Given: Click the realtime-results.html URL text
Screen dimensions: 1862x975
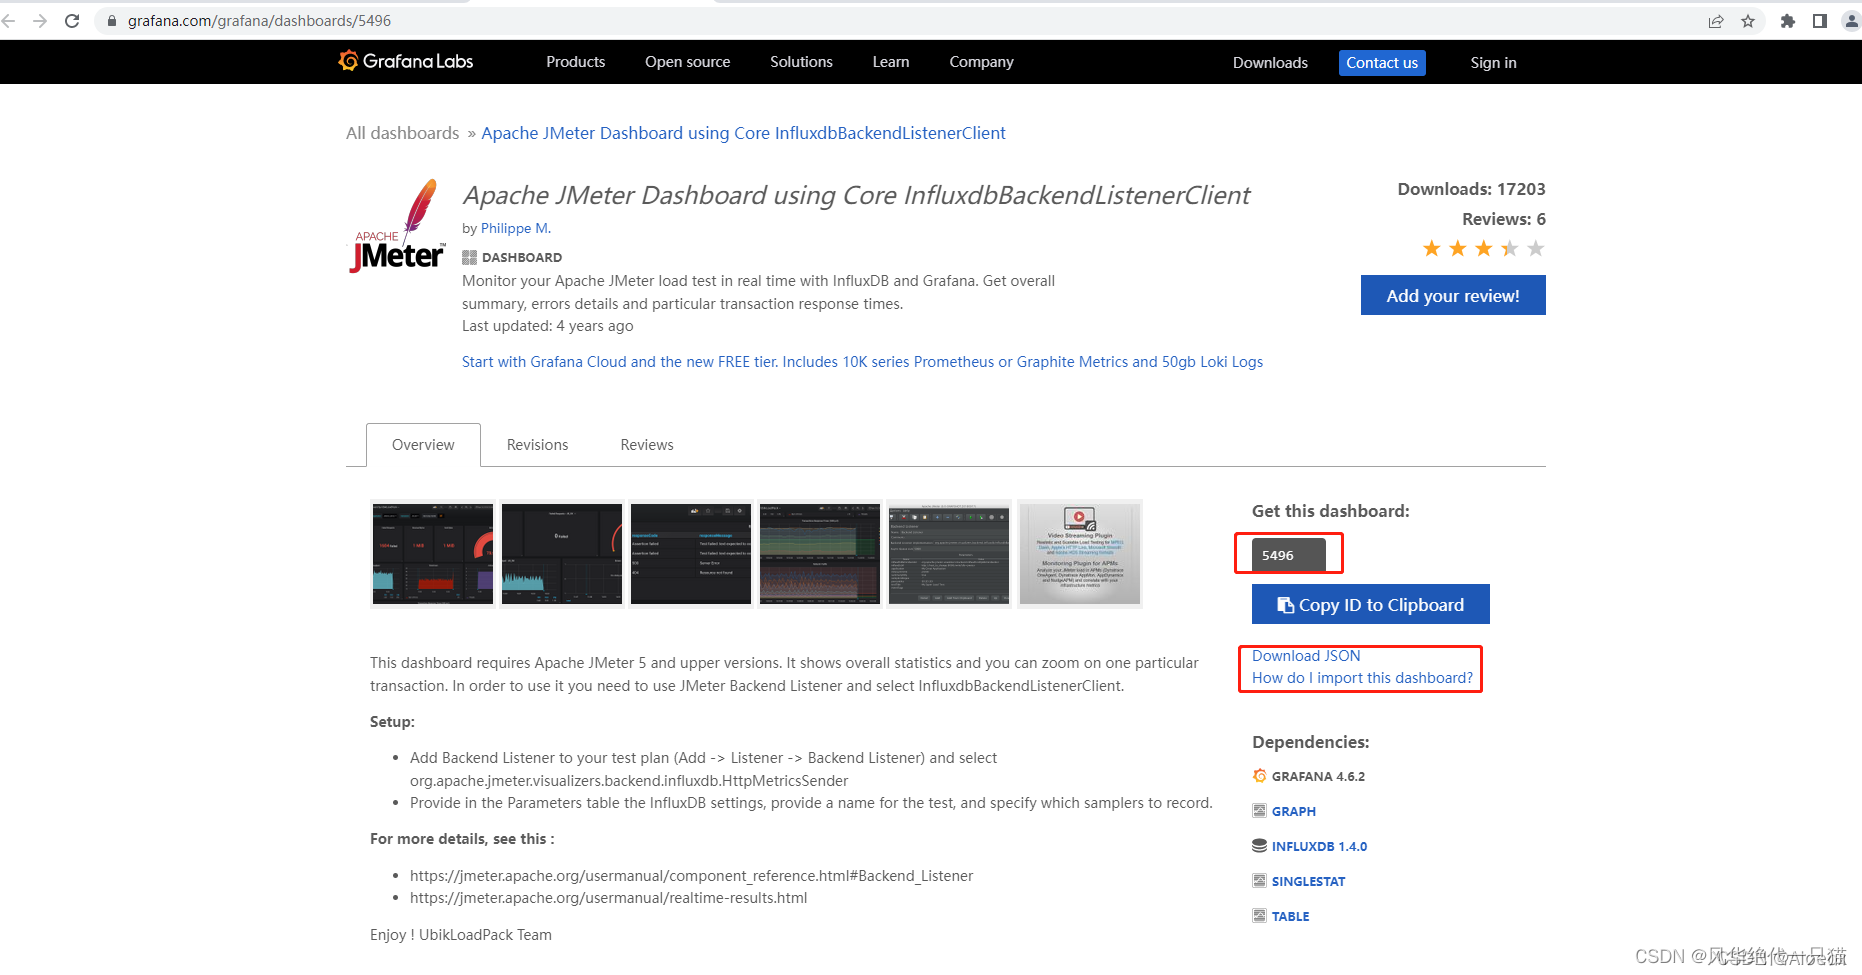Looking at the screenshot, I should tap(608, 898).
